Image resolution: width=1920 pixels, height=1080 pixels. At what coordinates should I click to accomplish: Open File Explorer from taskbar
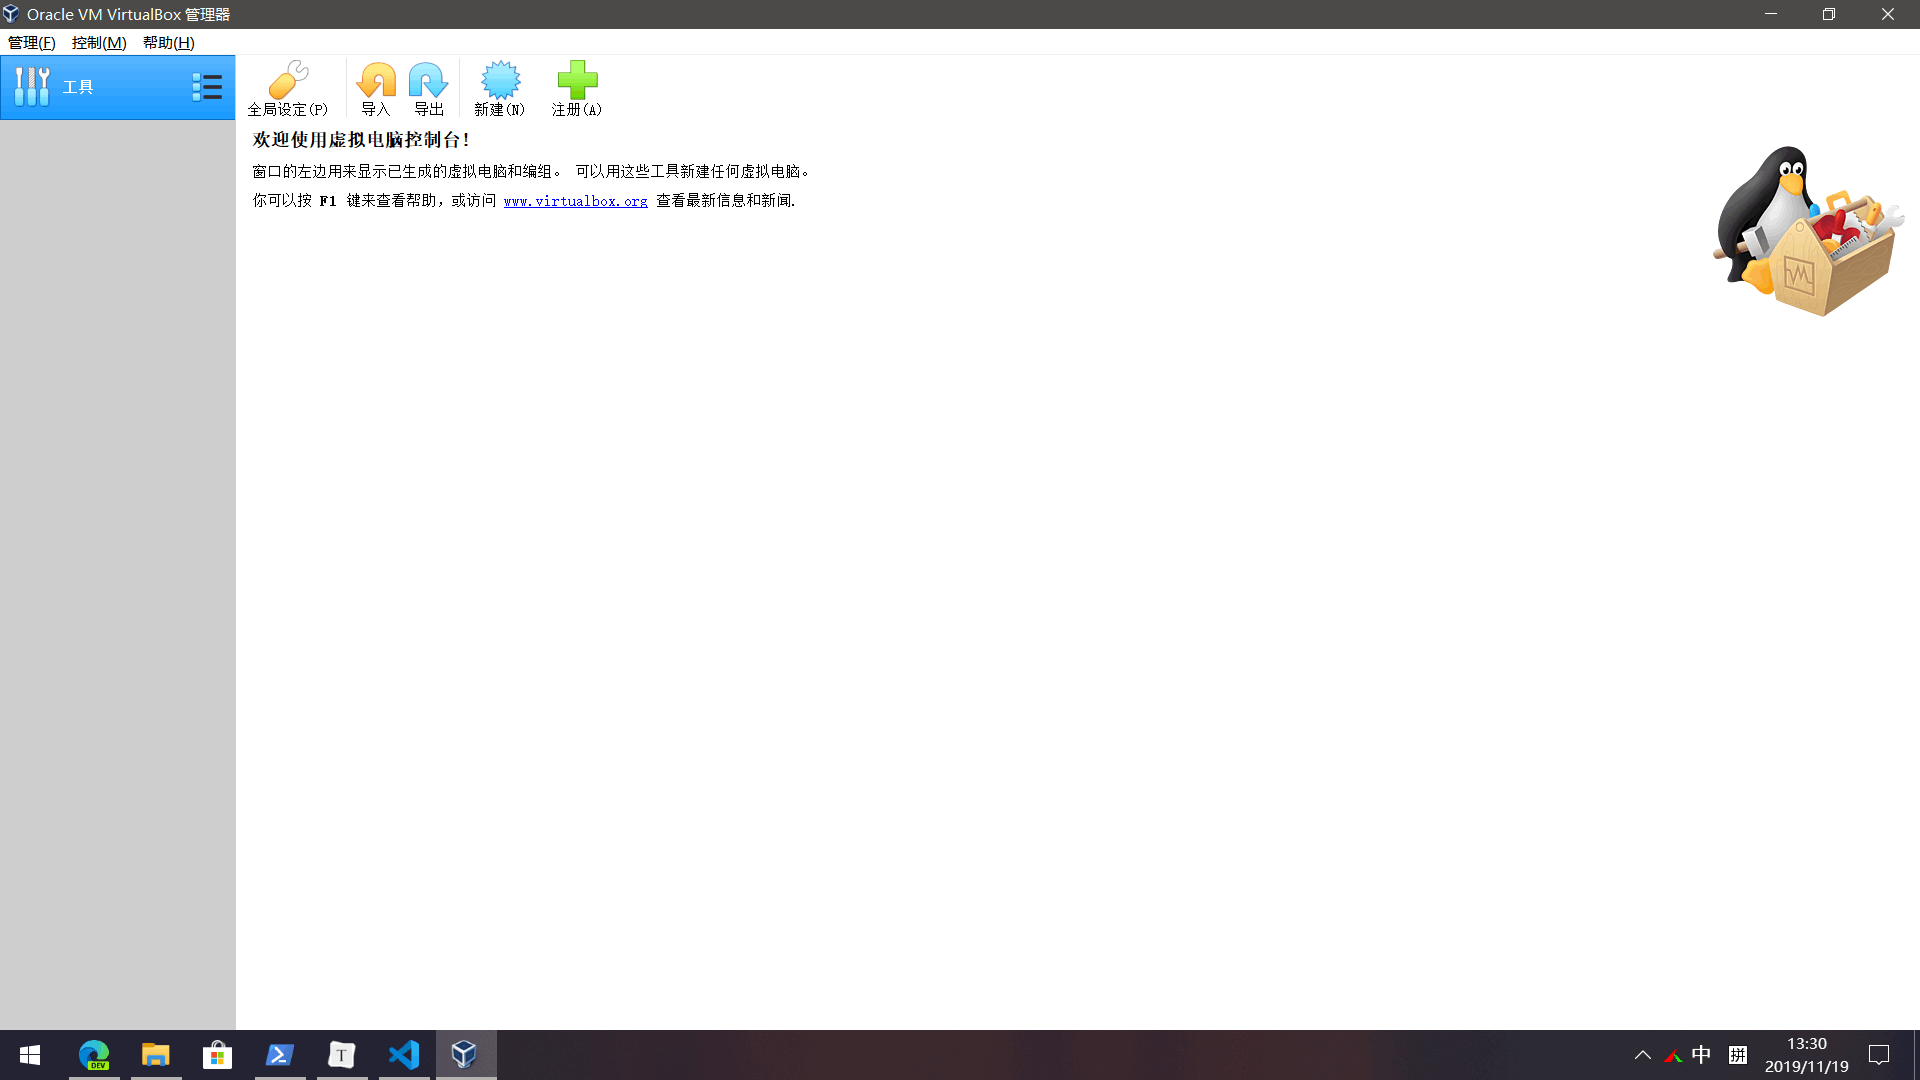(x=156, y=1055)
